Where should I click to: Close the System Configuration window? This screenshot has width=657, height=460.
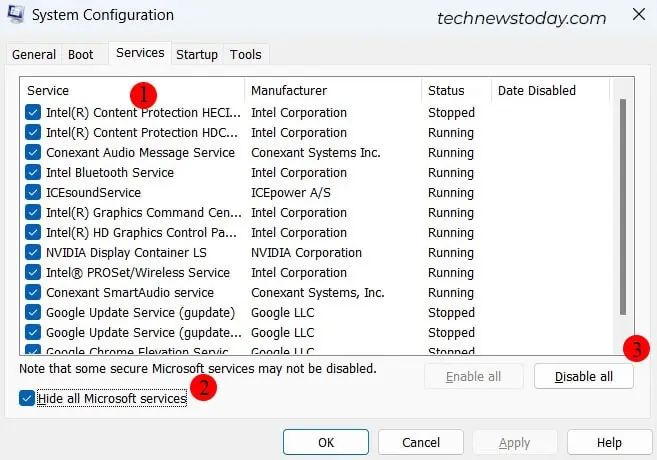coord(639,14)
